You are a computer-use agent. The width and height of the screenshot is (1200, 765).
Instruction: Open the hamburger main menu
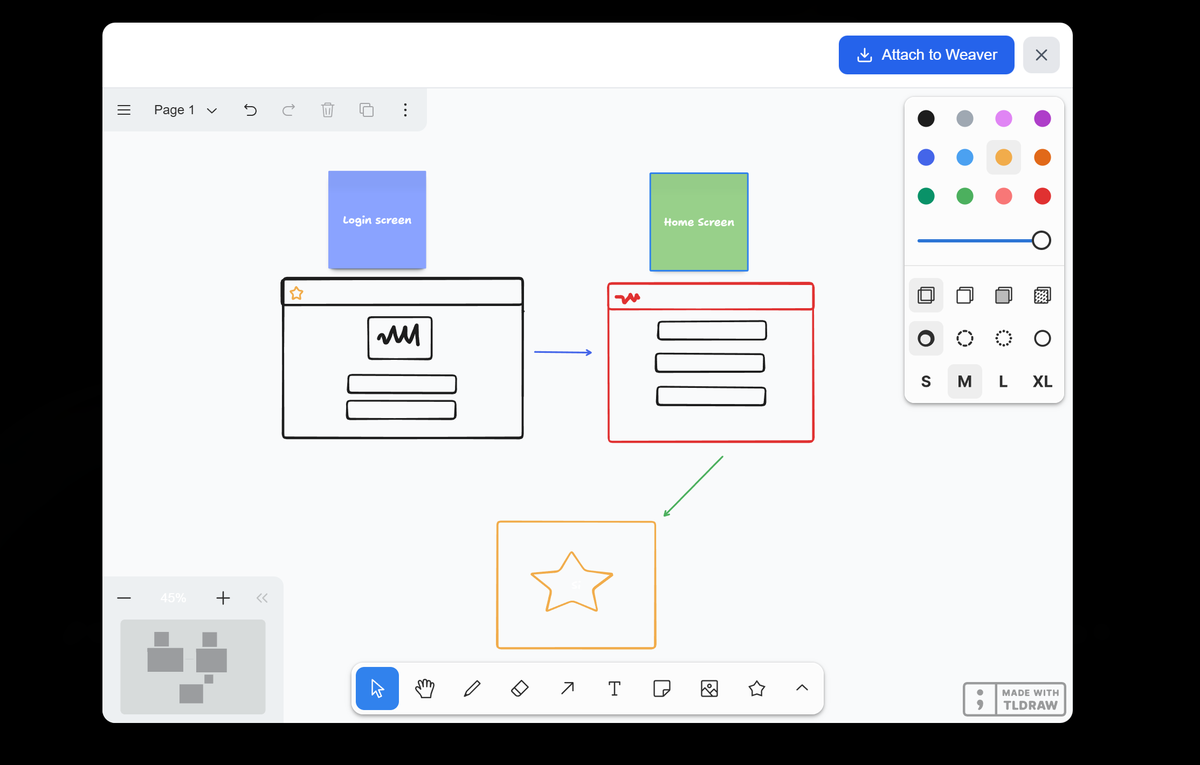[x=124, y=110]
